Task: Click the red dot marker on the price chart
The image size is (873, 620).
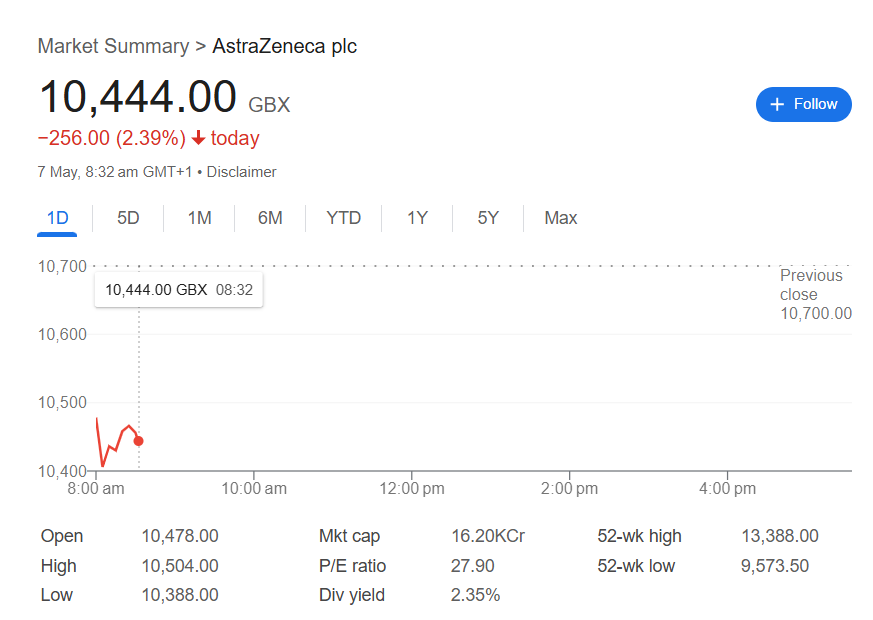Action: pyautogui.click(x=139, y=441)
